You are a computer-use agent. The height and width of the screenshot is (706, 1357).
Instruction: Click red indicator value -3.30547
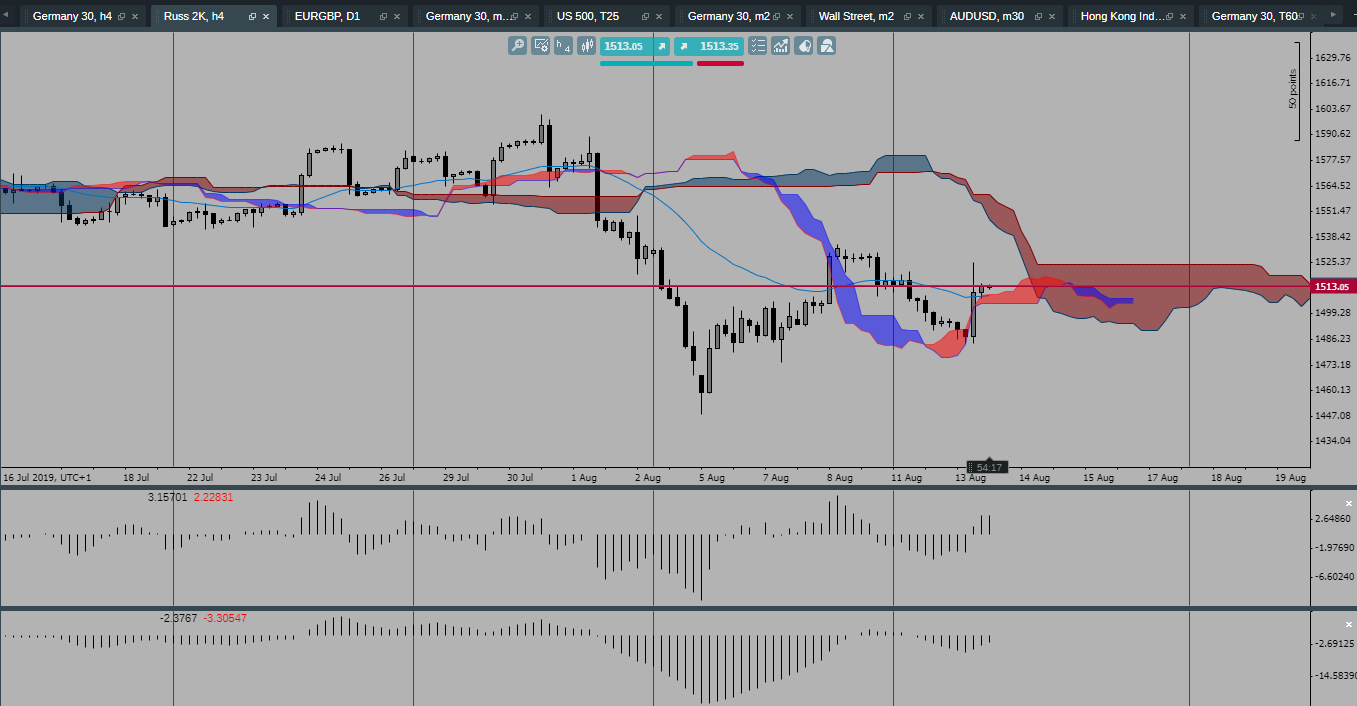click(225, 618)
